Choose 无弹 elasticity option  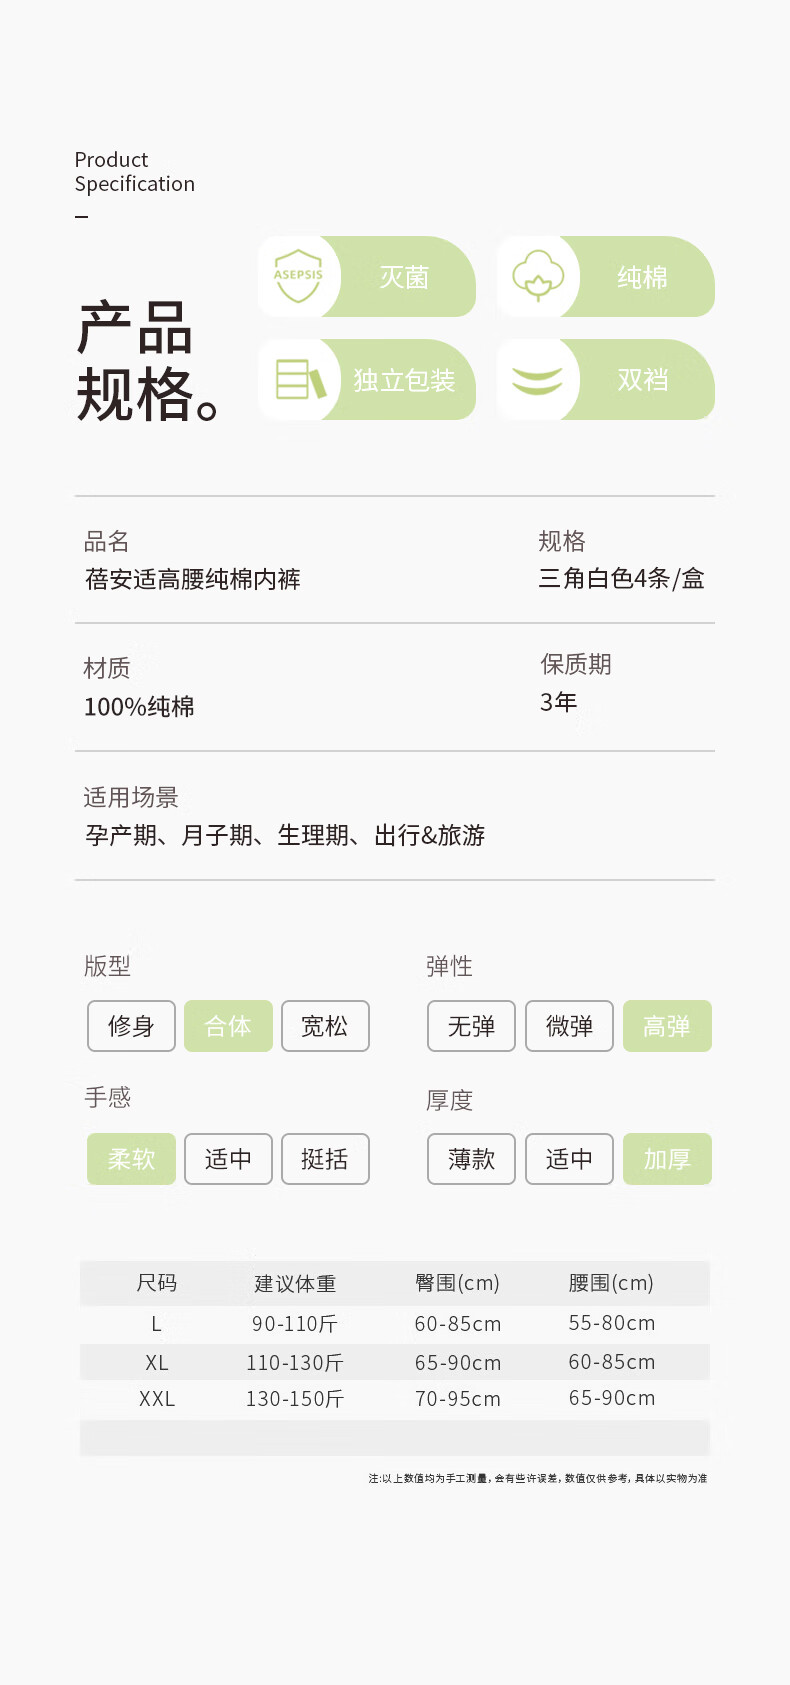click(471, 1026)
